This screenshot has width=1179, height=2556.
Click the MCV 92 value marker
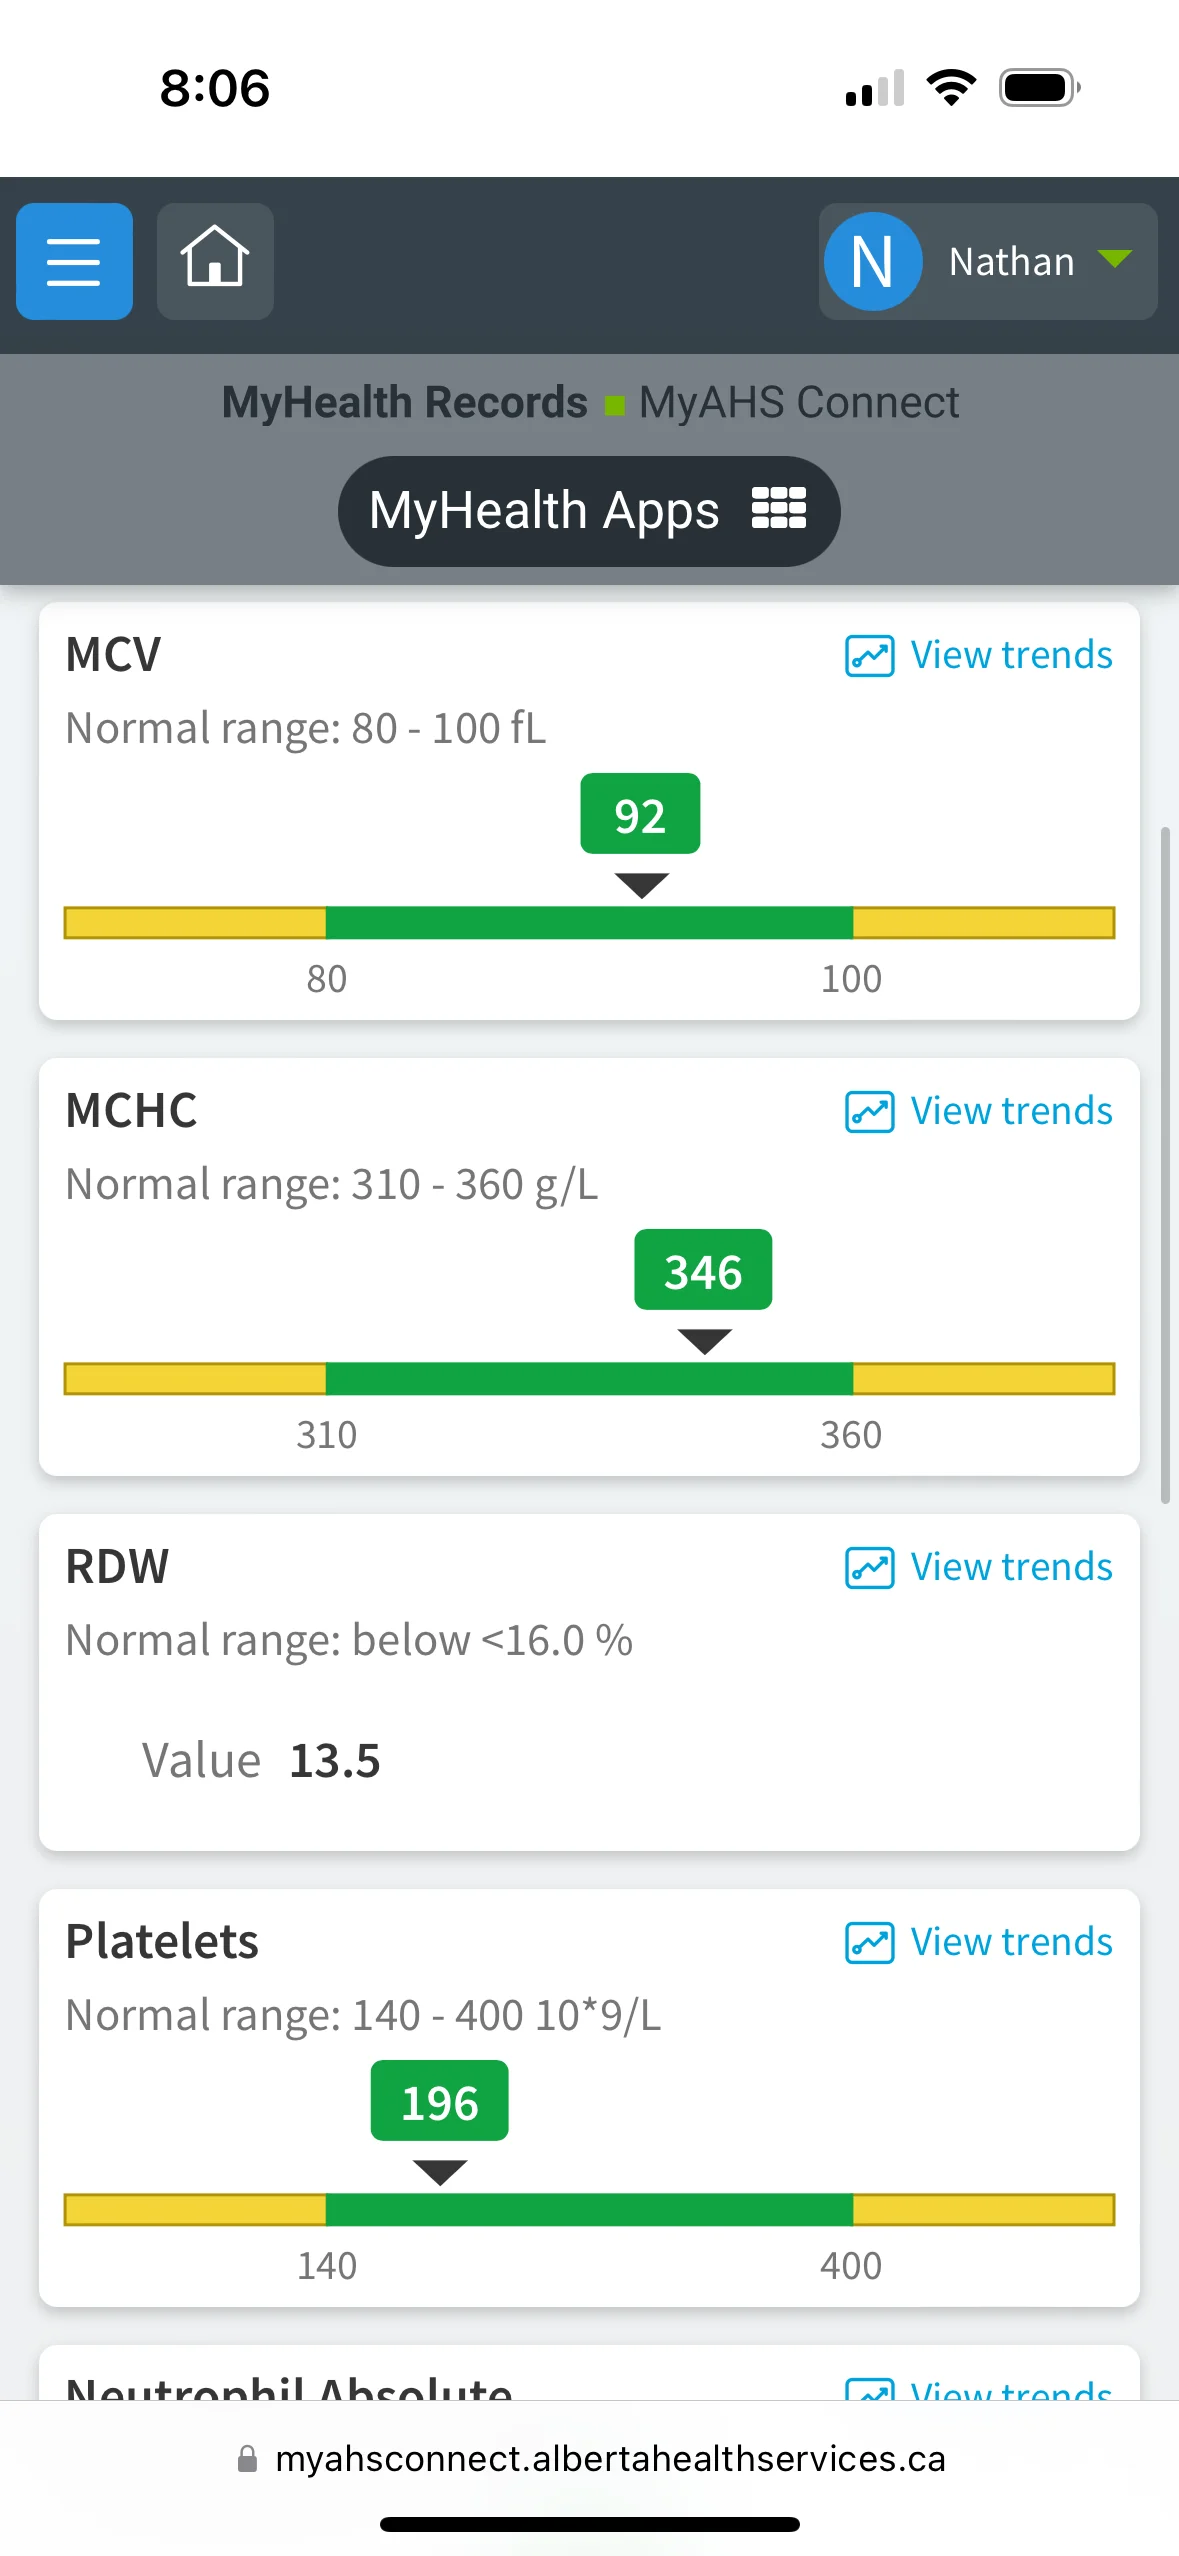640,814
